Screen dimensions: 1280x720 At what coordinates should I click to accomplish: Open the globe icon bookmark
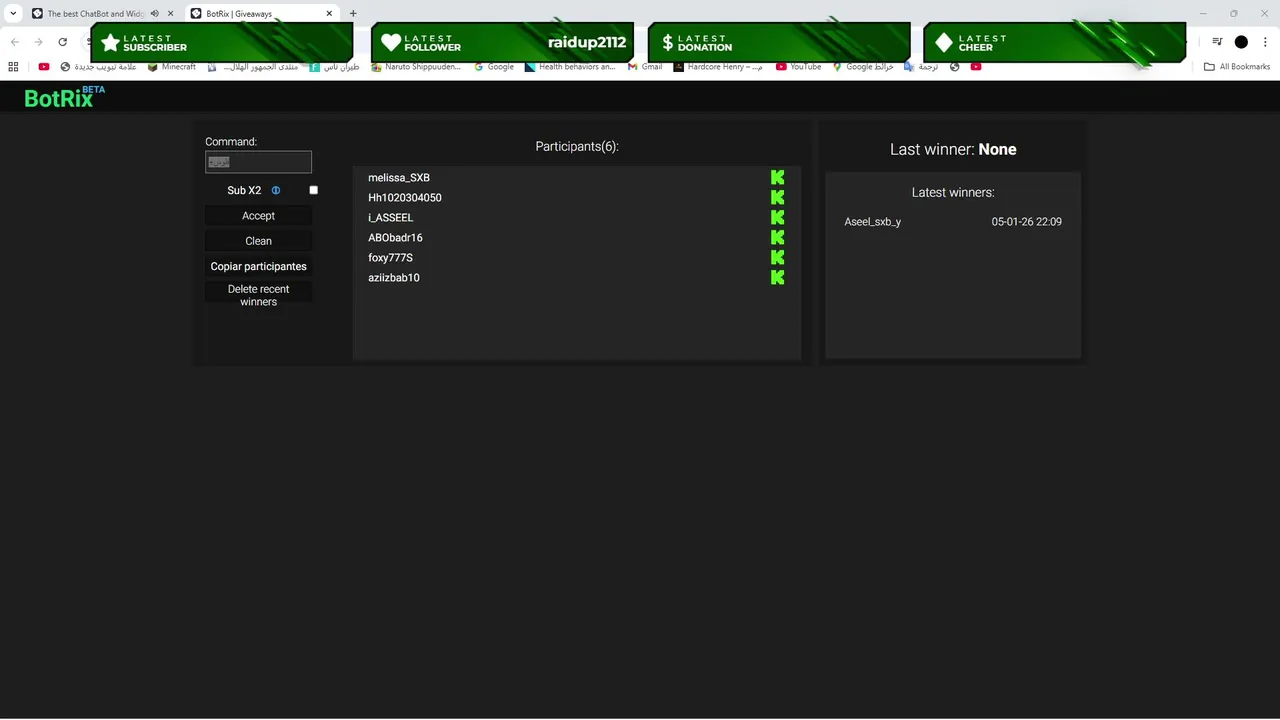point(954,67)
